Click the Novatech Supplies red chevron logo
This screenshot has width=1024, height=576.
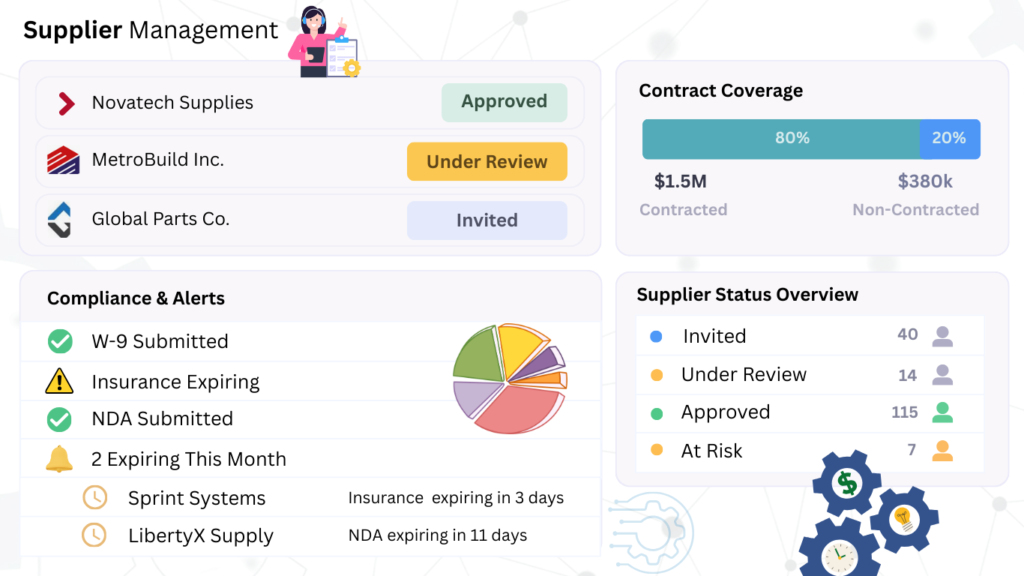coord(66,103)
